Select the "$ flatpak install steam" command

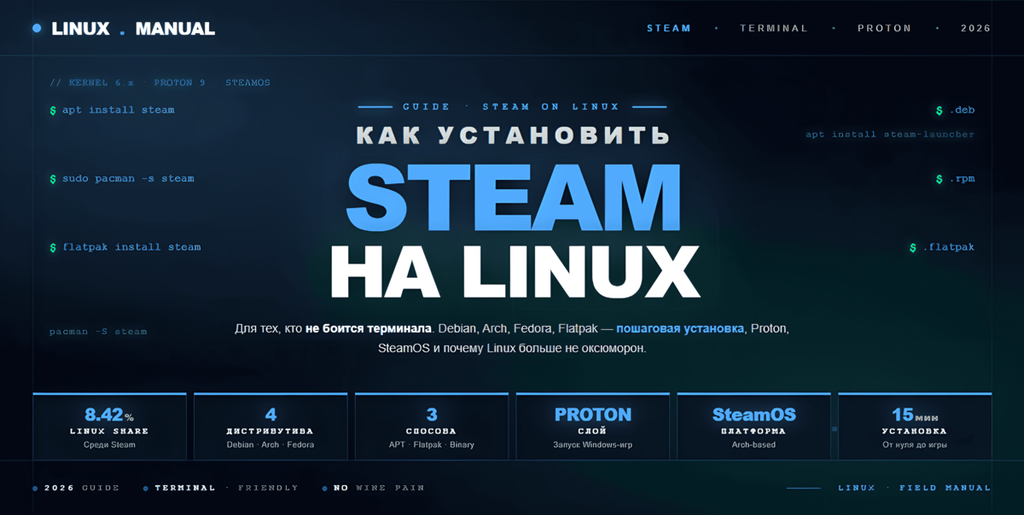click(x=125, y=247)
